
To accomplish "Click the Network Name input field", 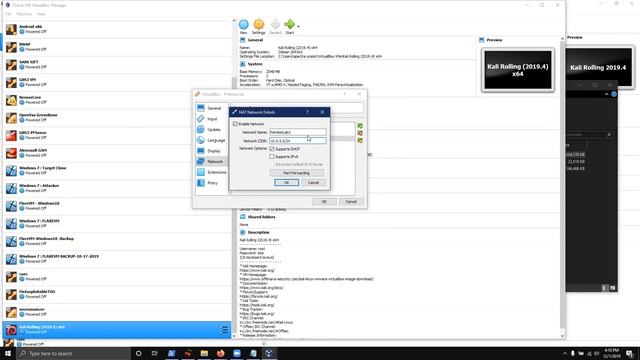I will (298, 132).
